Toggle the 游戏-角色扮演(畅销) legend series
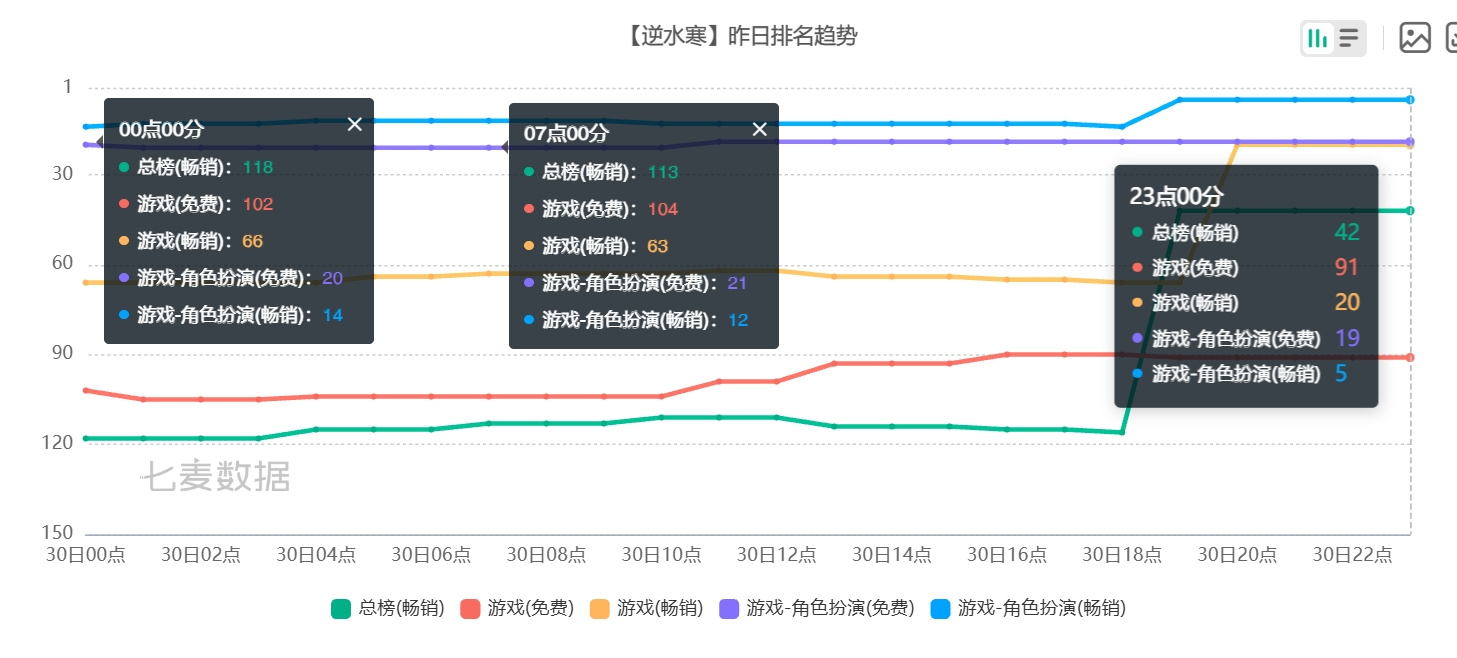 coord(1028,608)
